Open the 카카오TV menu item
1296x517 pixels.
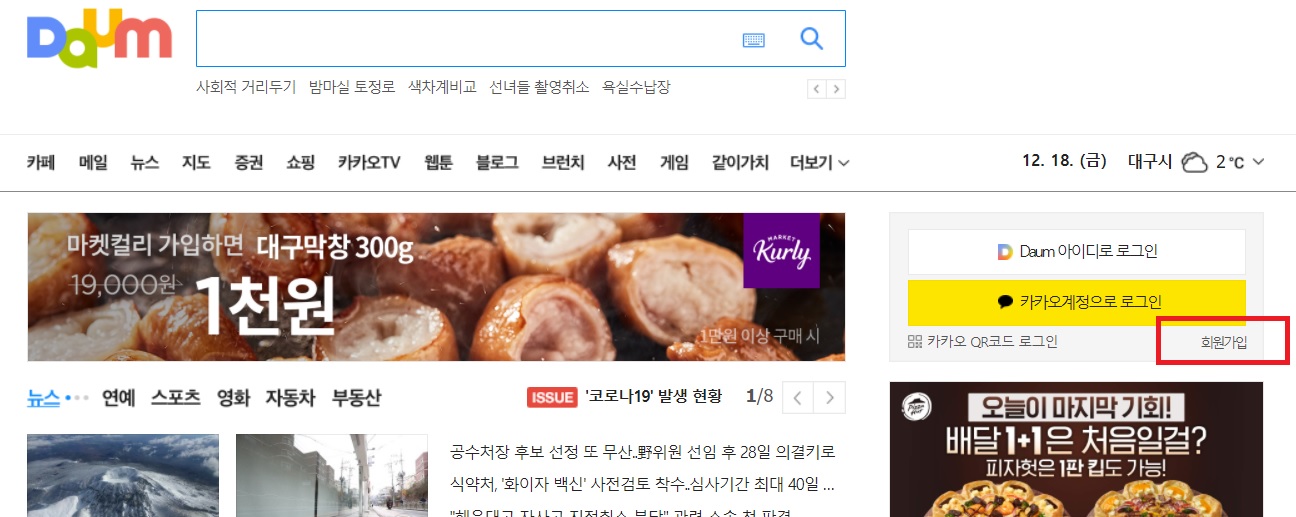(x=369, y=162)
